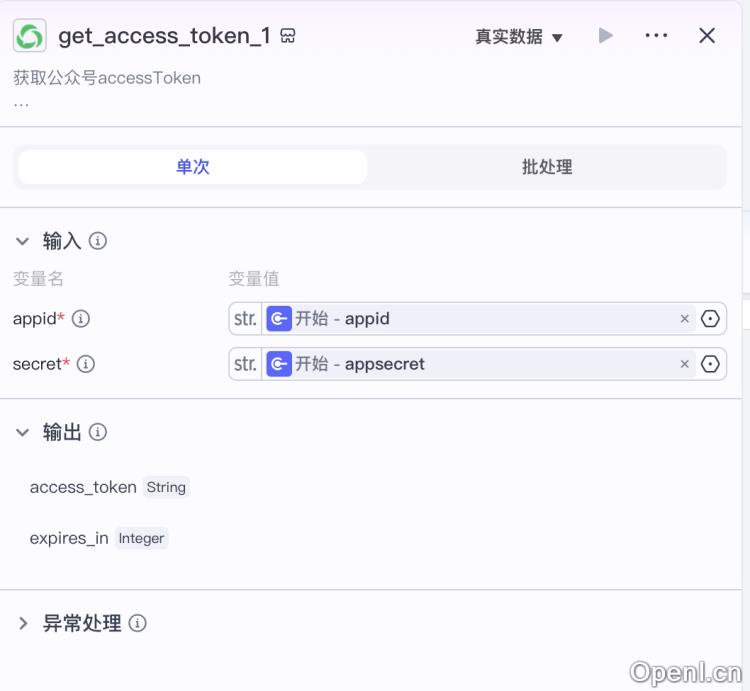Screen dimensions: 750x691
Task: Click the blue 开始 node icon in secret row
Action: click(x=279, y=364)
